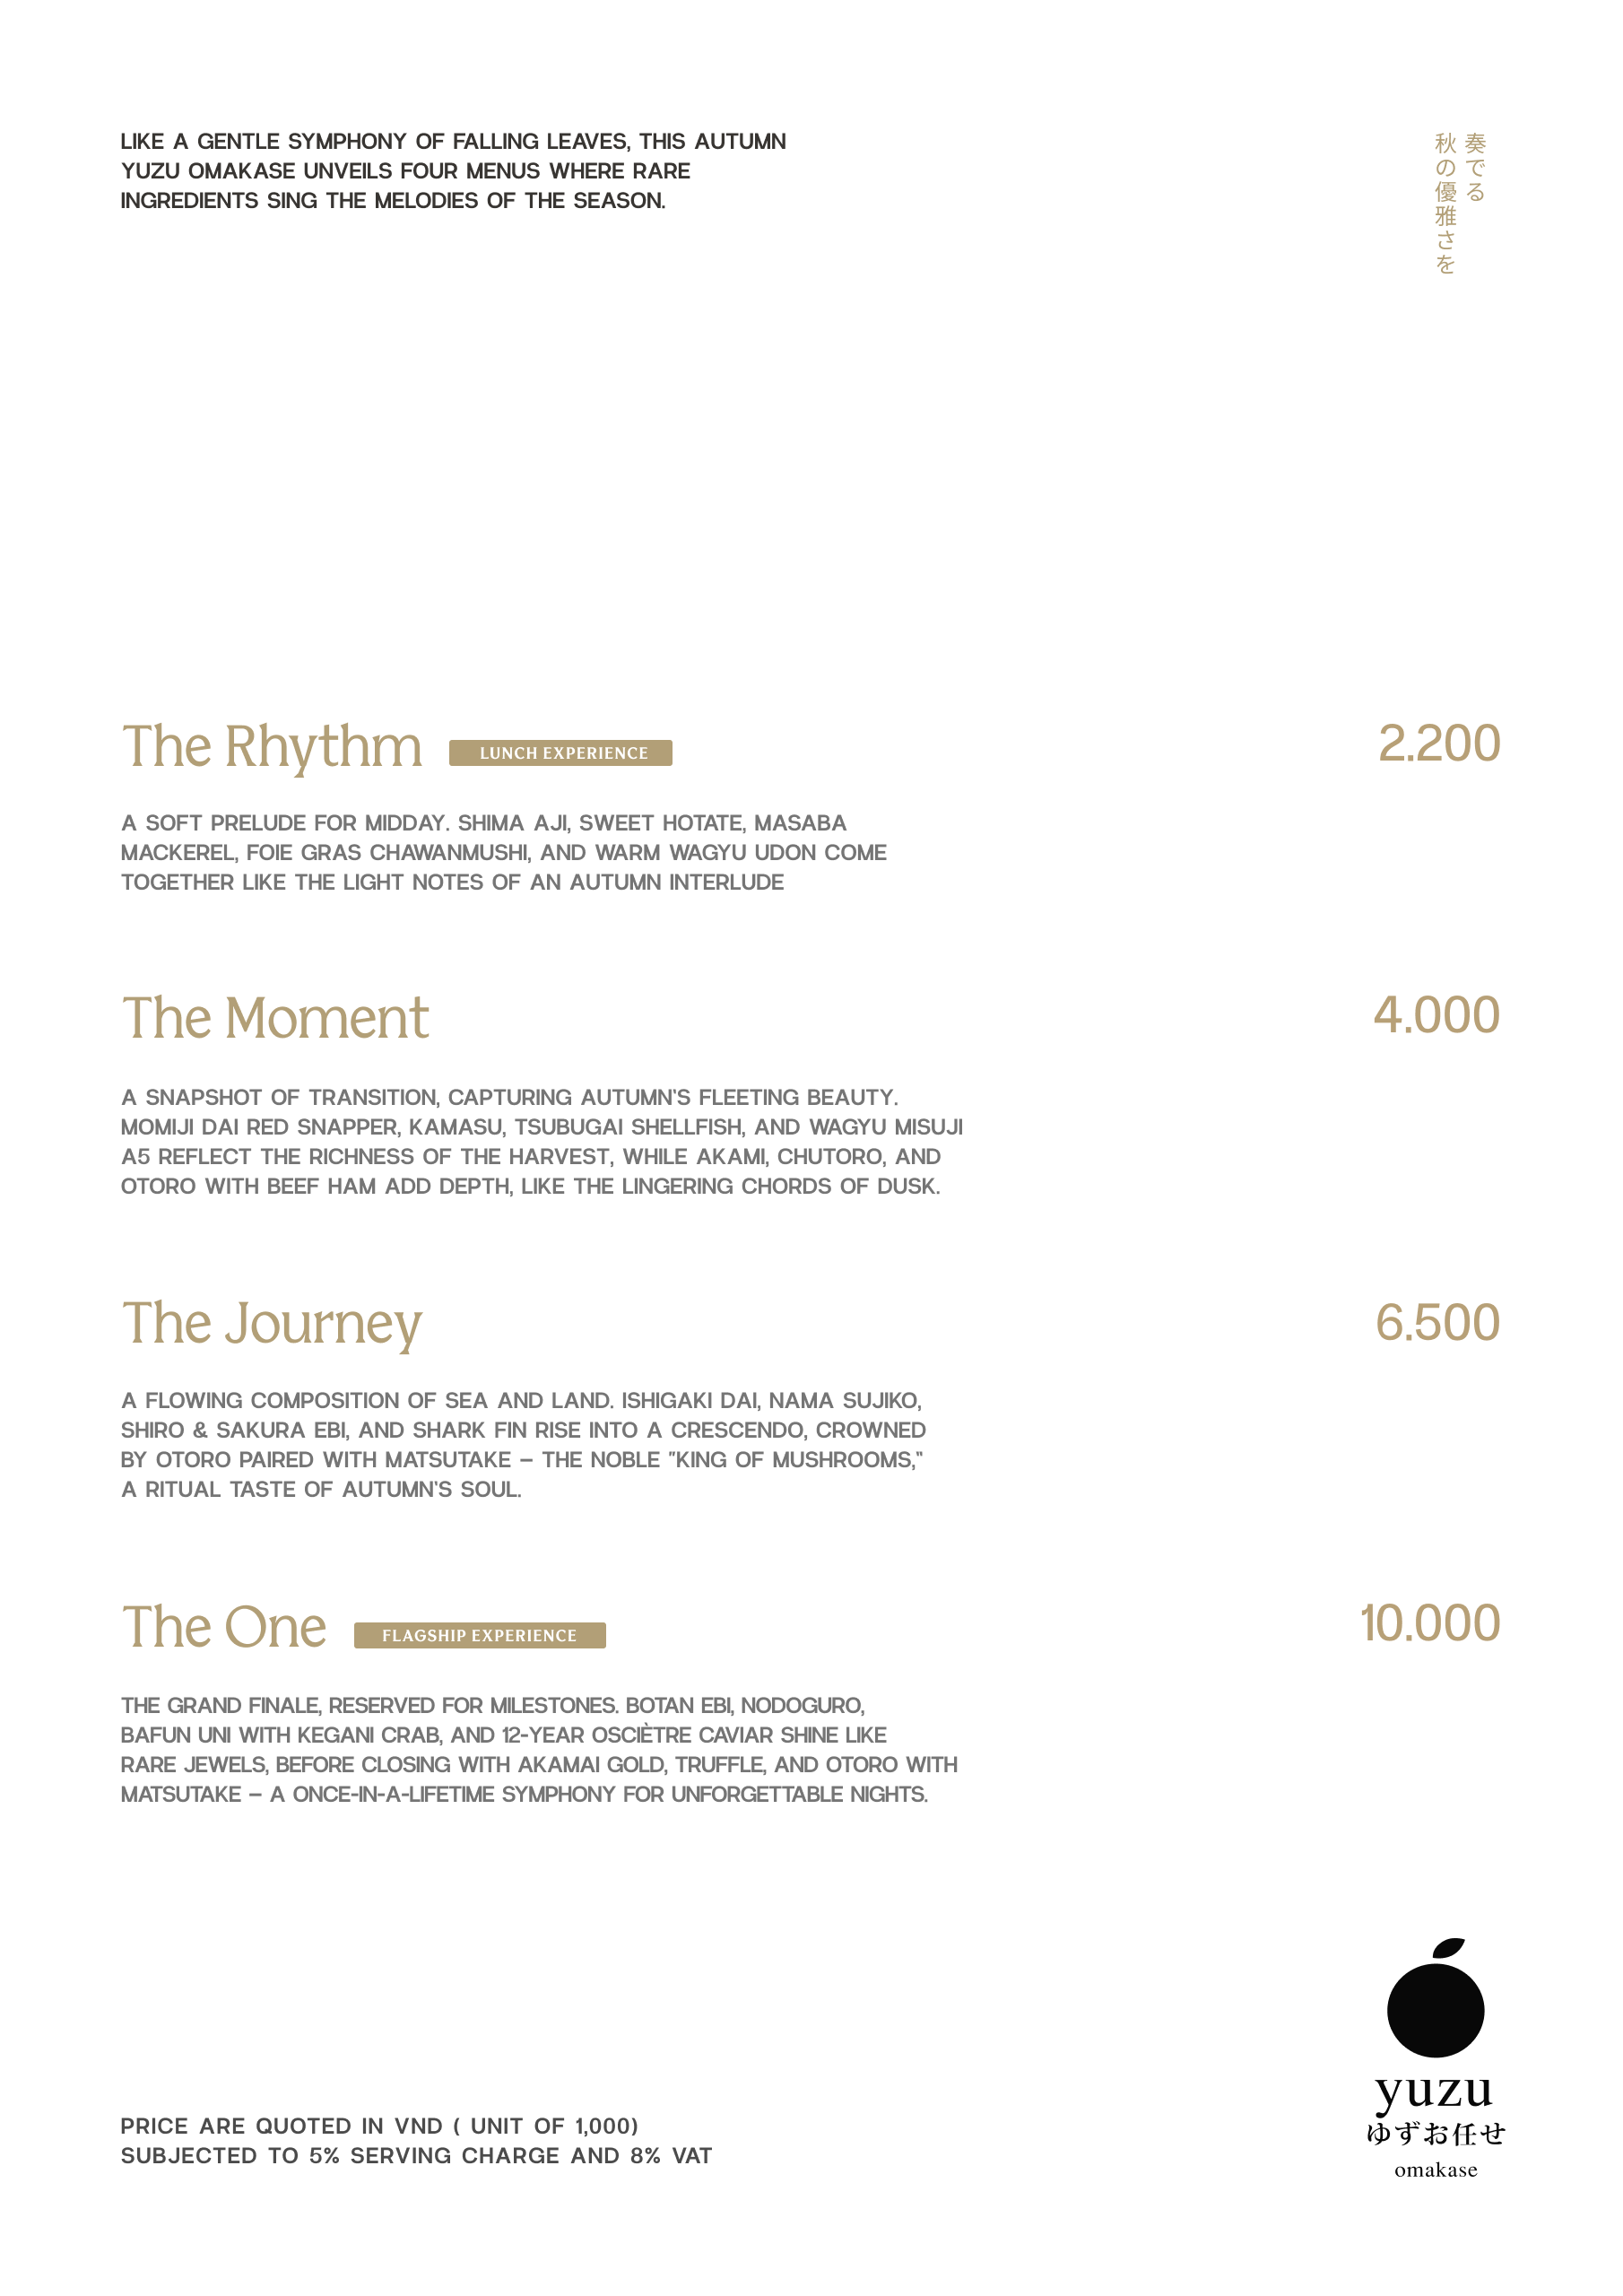The width and height of the screenshot is (1623, 2296).
Task: Click the small omakase text under the logo
Action: tap(1435, 2170)
